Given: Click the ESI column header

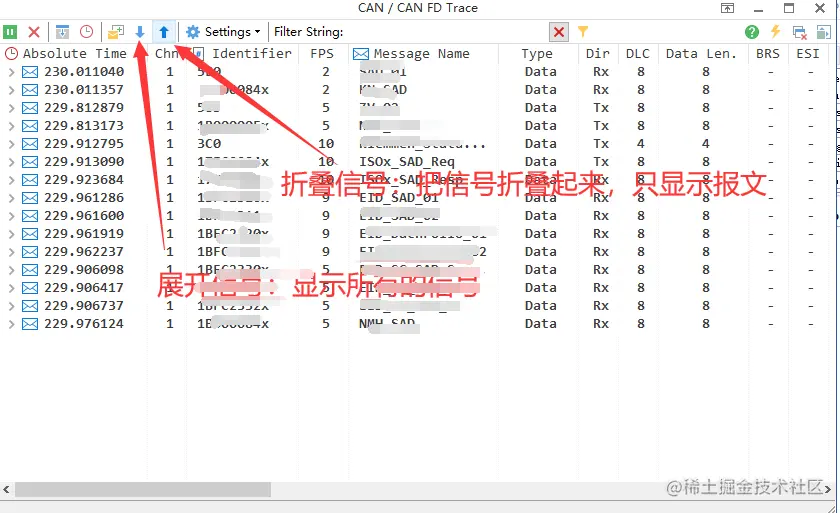Looking at the screenshot, I should click(x=808, y=54).
